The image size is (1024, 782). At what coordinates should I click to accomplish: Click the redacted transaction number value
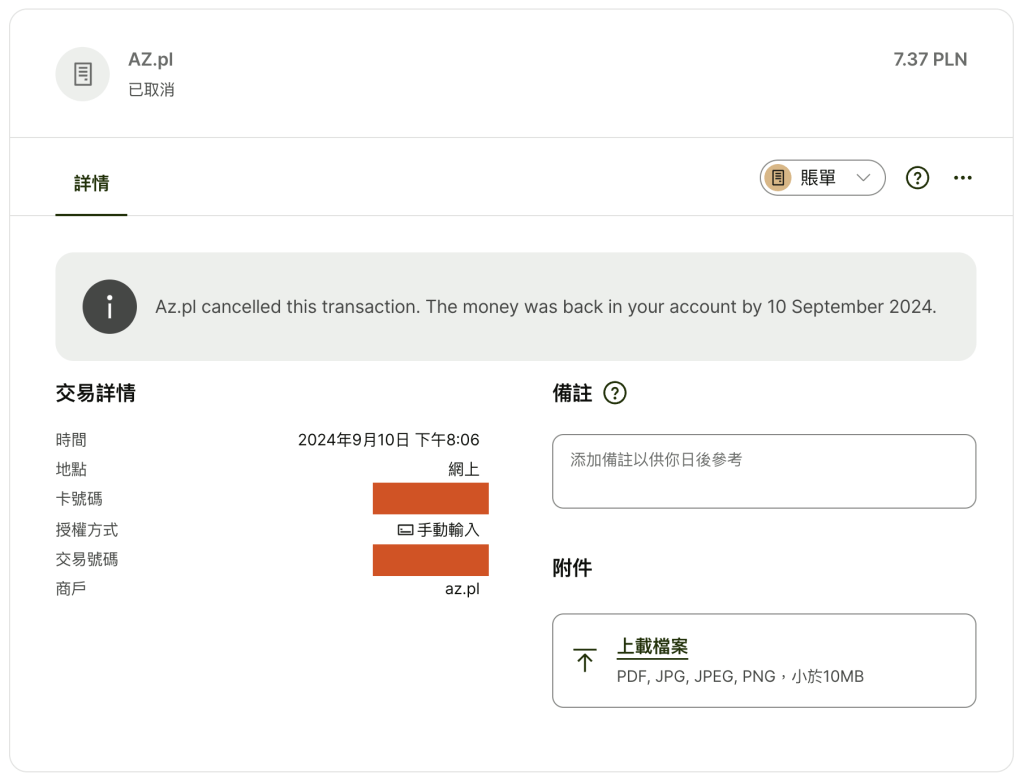coord(430,560)
